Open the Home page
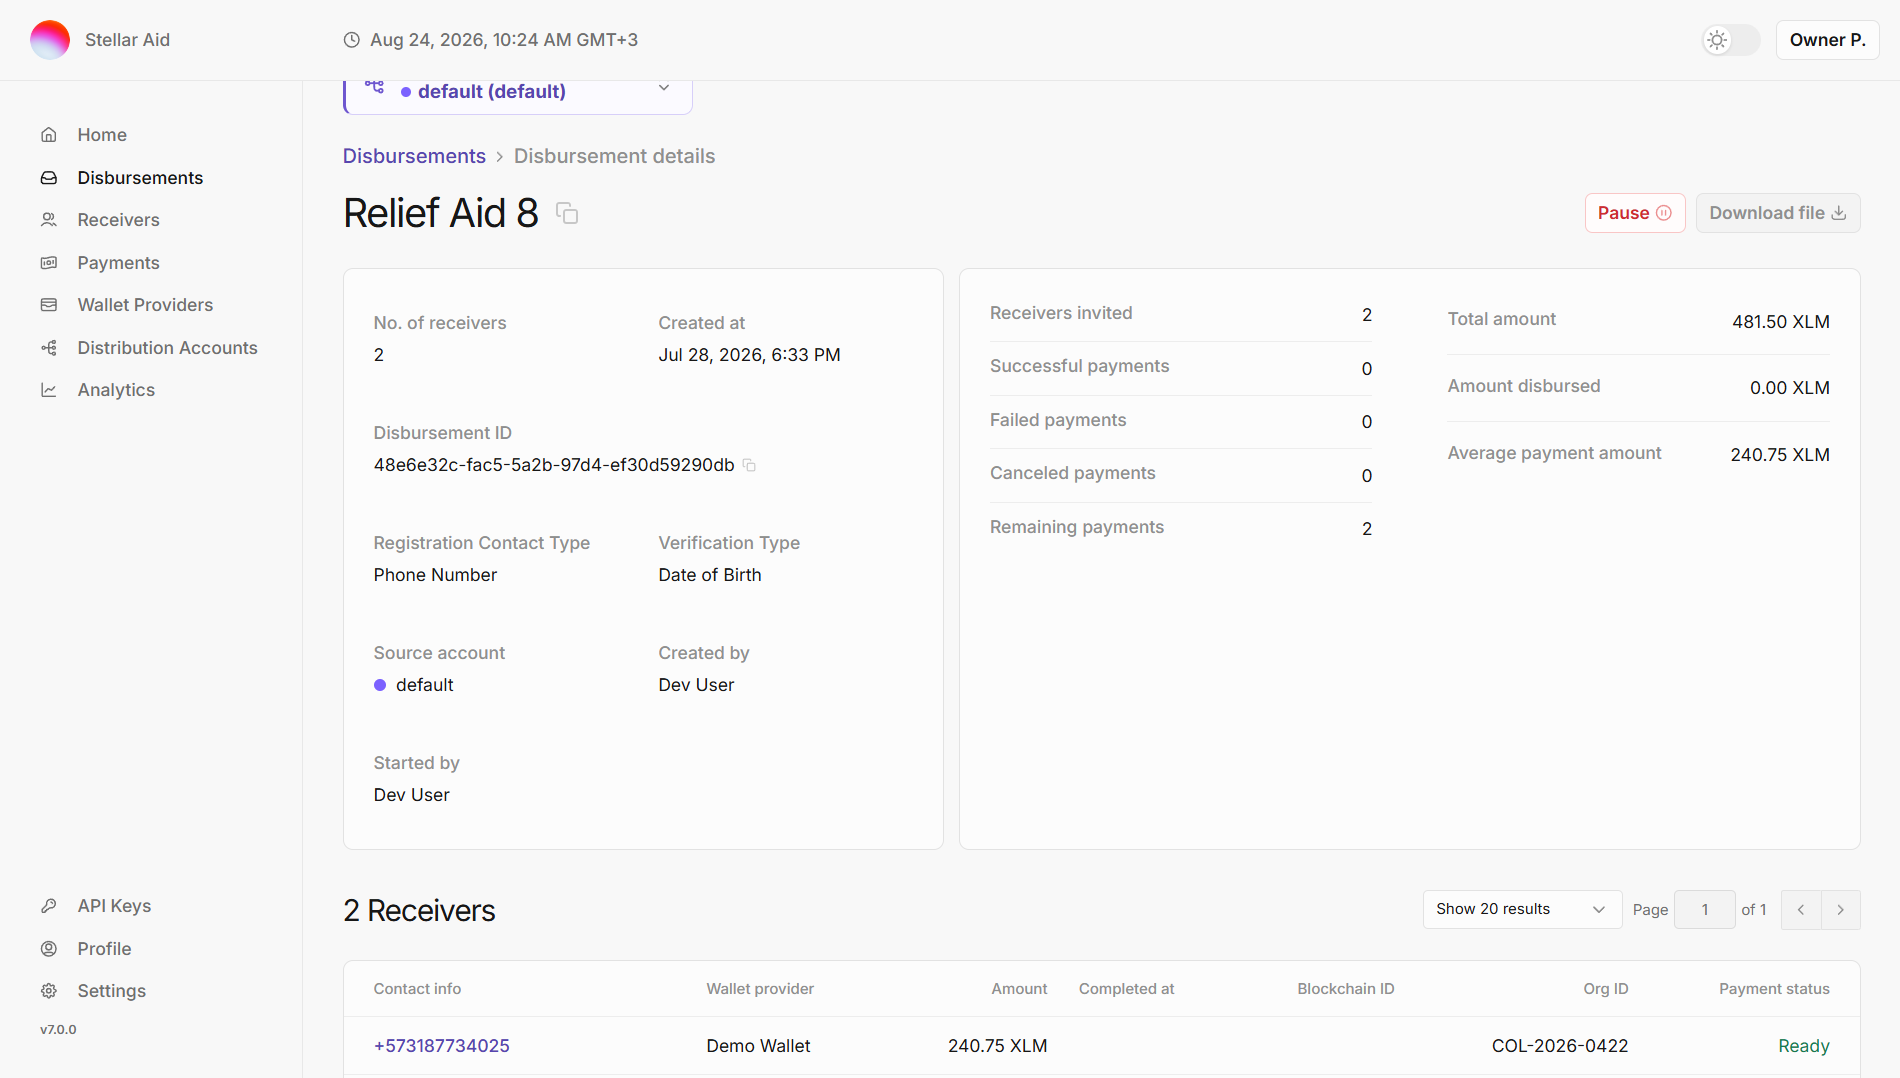Viewport: 1900px width, 1078px height. (102, 135)
